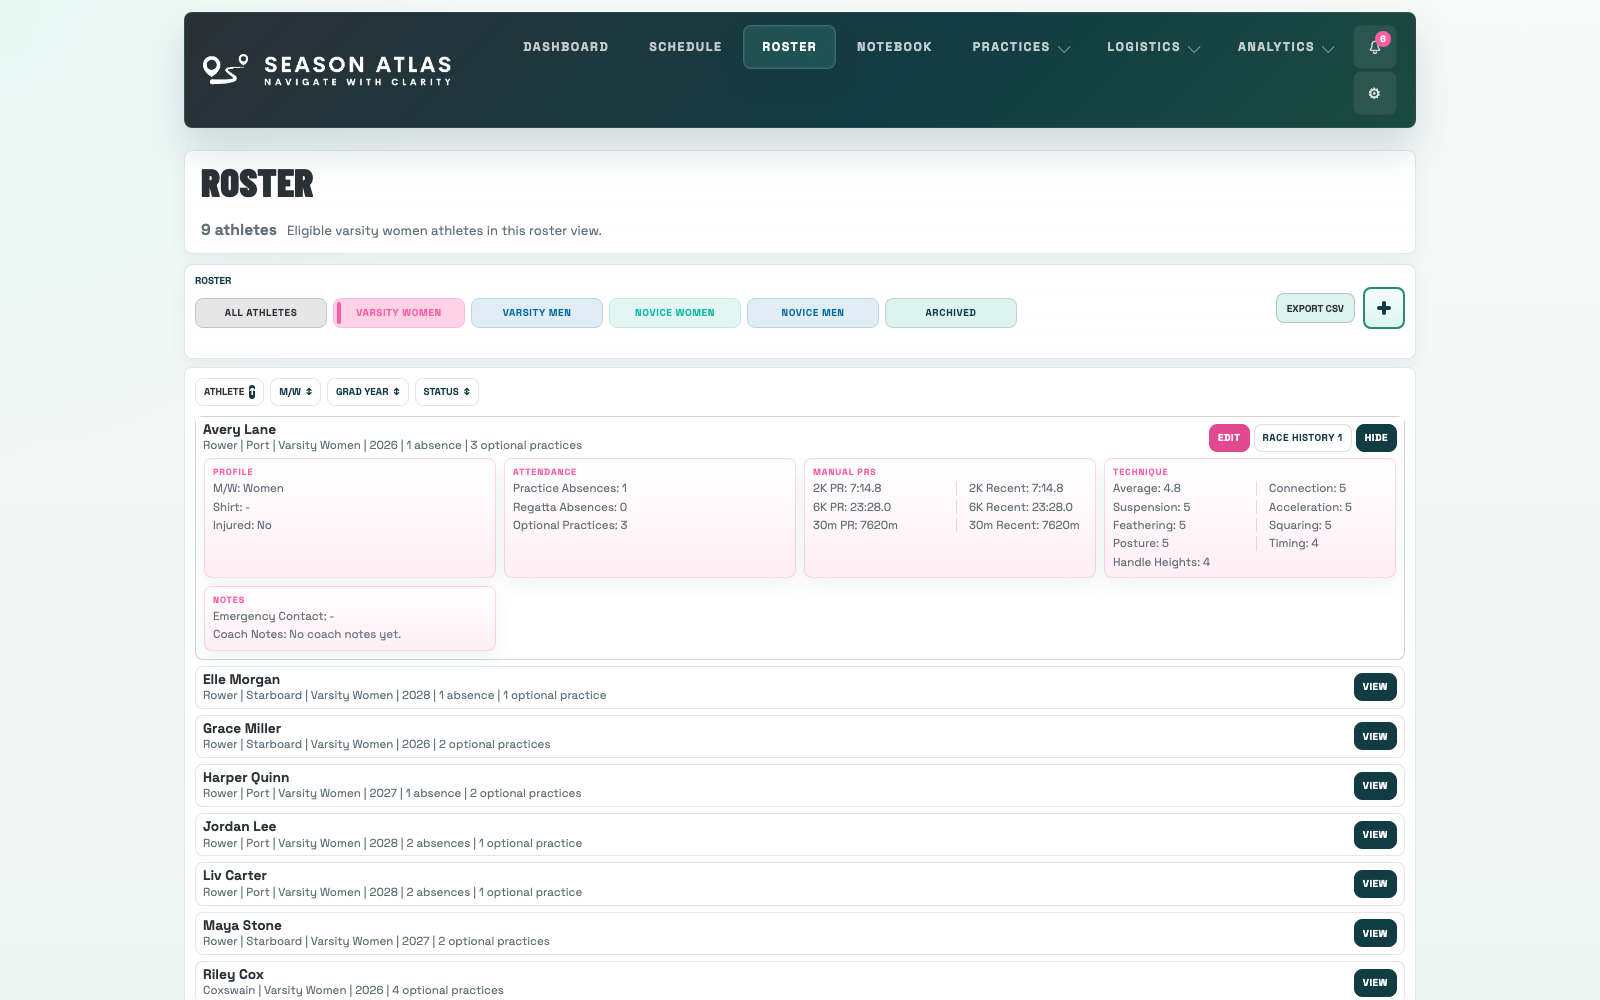Sort list by Grad Year

tap(368, 392)
